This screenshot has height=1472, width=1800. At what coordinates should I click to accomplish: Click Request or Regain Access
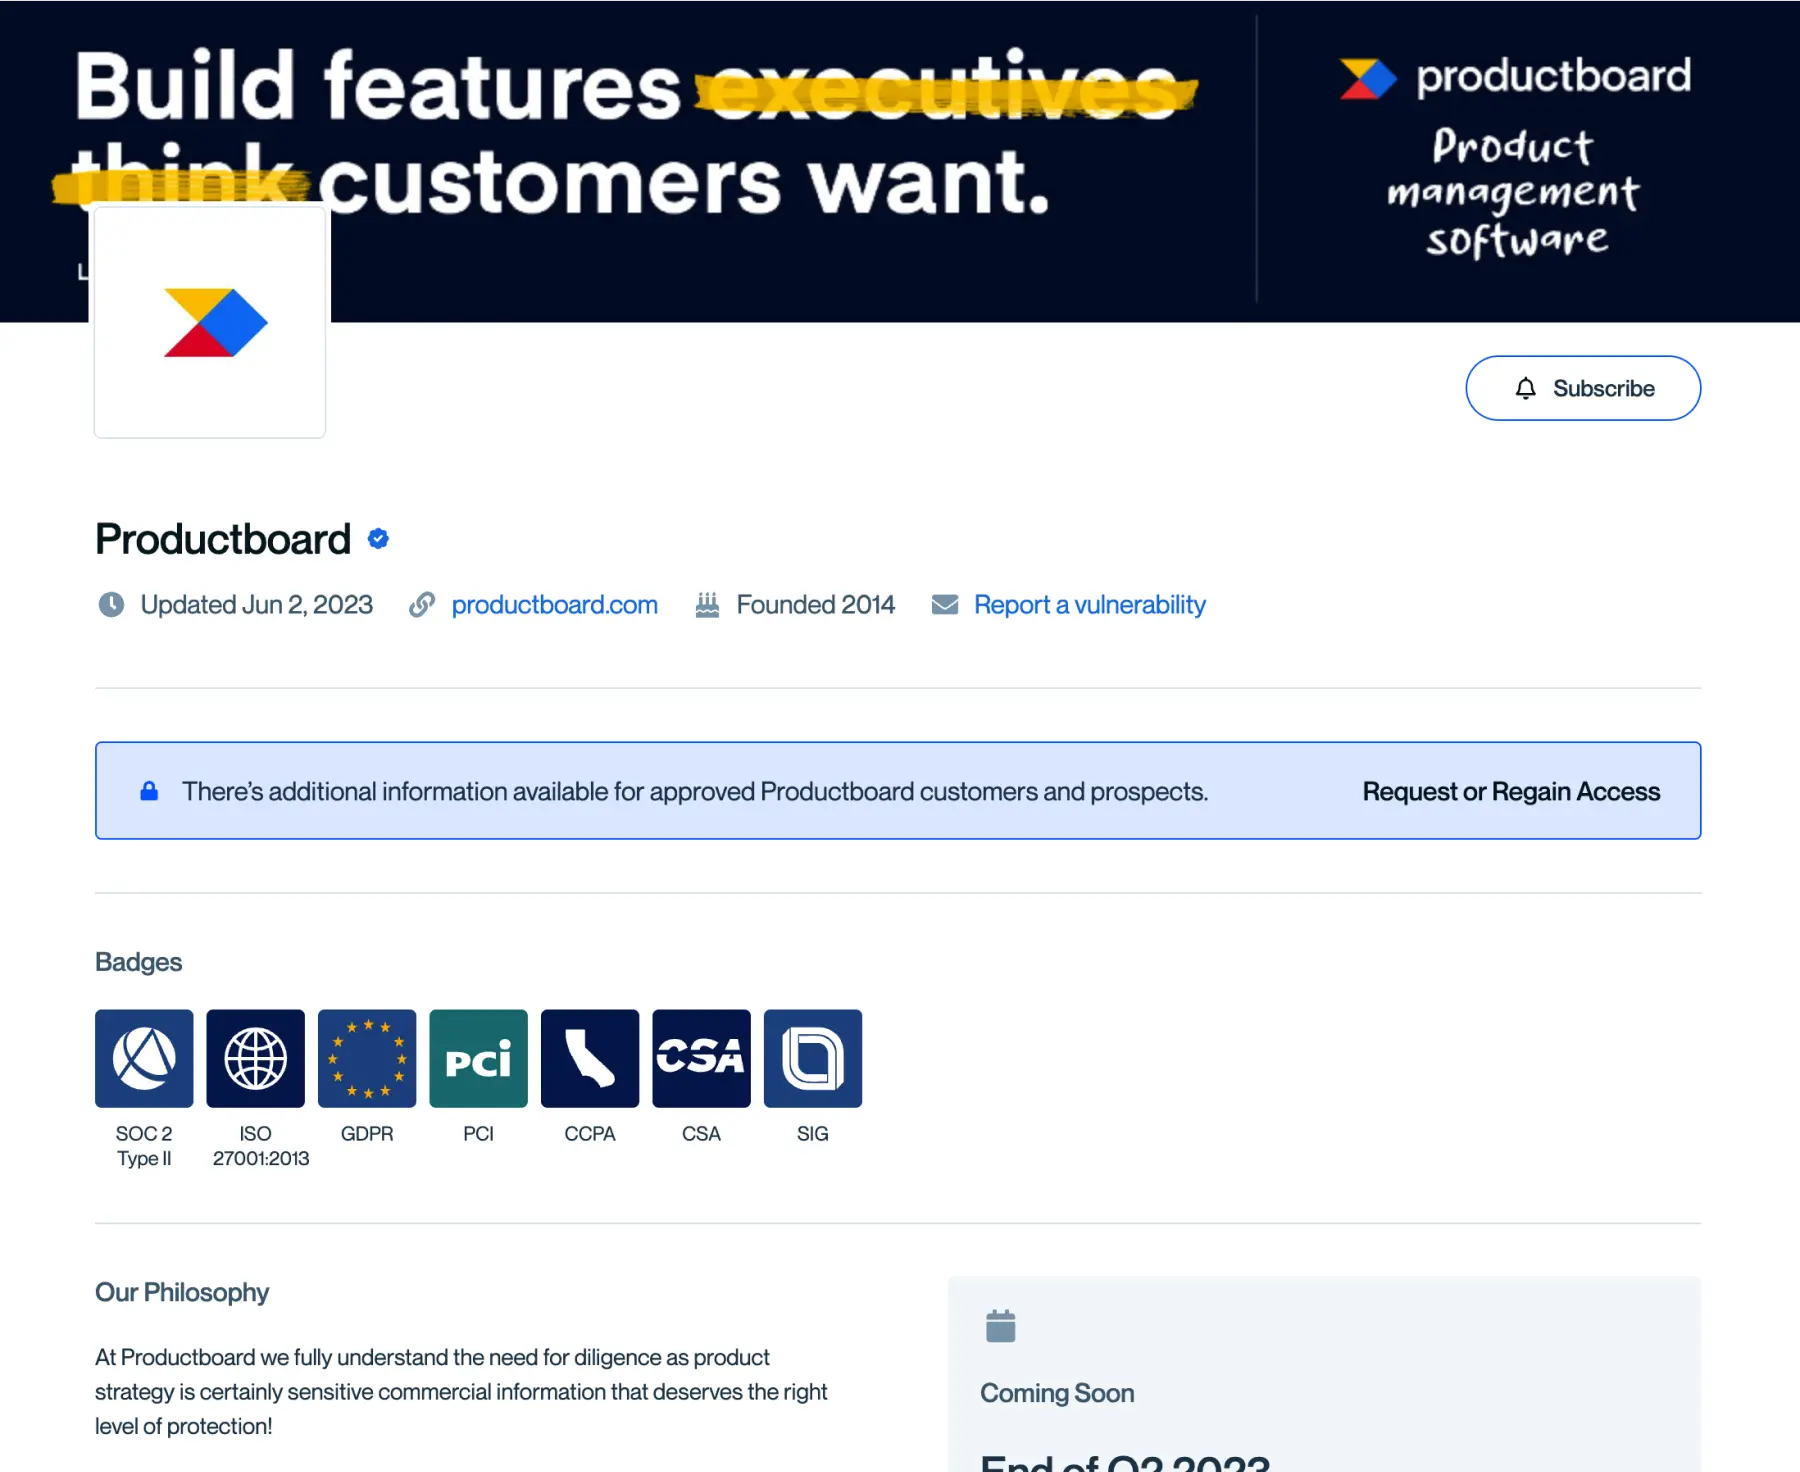(1511, 791)
